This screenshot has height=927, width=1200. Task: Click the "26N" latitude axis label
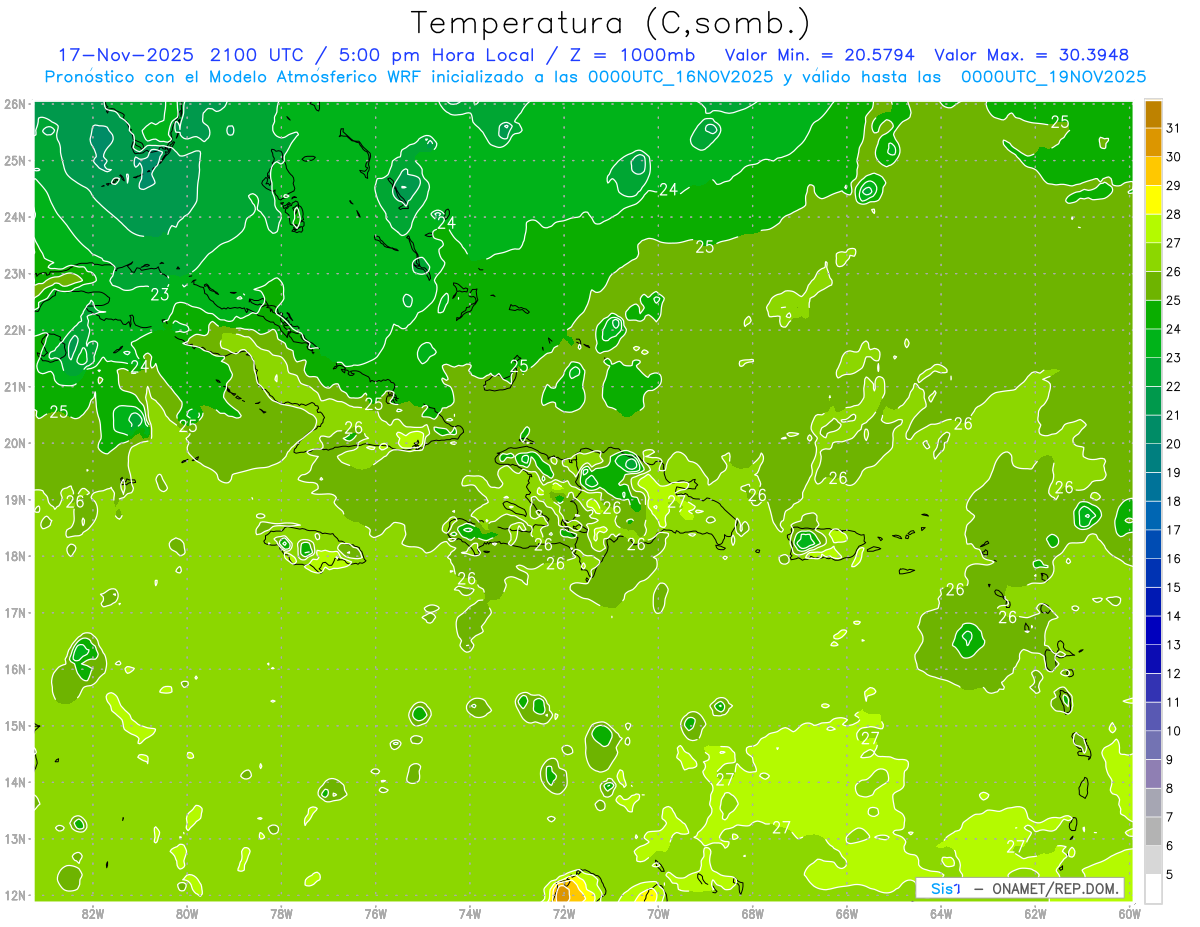coord(14,104)
